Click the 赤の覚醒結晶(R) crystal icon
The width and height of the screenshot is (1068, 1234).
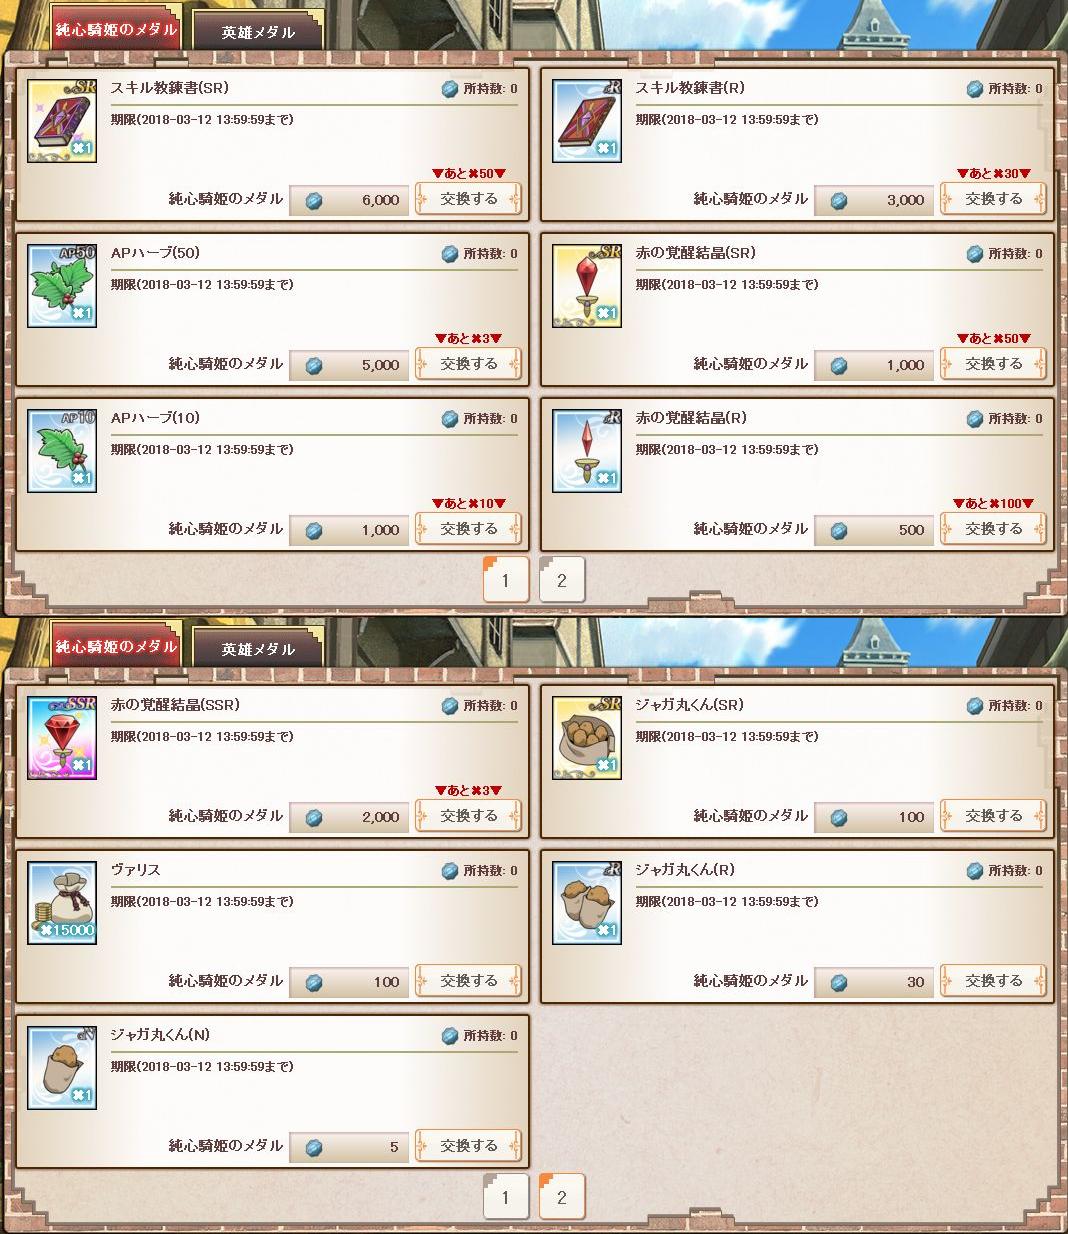587,451
